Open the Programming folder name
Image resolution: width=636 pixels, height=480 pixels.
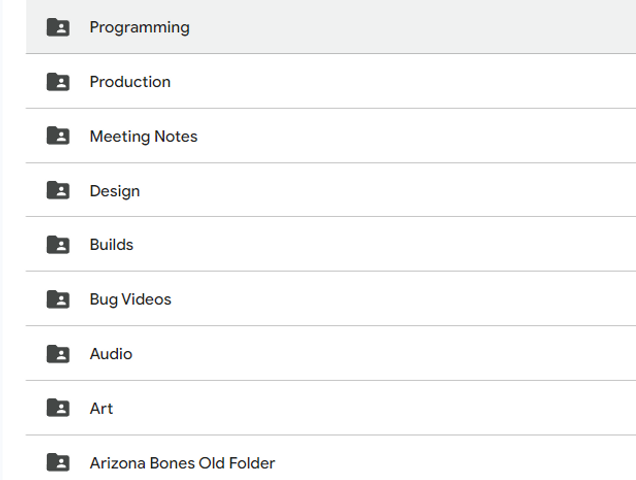(139, 28)
